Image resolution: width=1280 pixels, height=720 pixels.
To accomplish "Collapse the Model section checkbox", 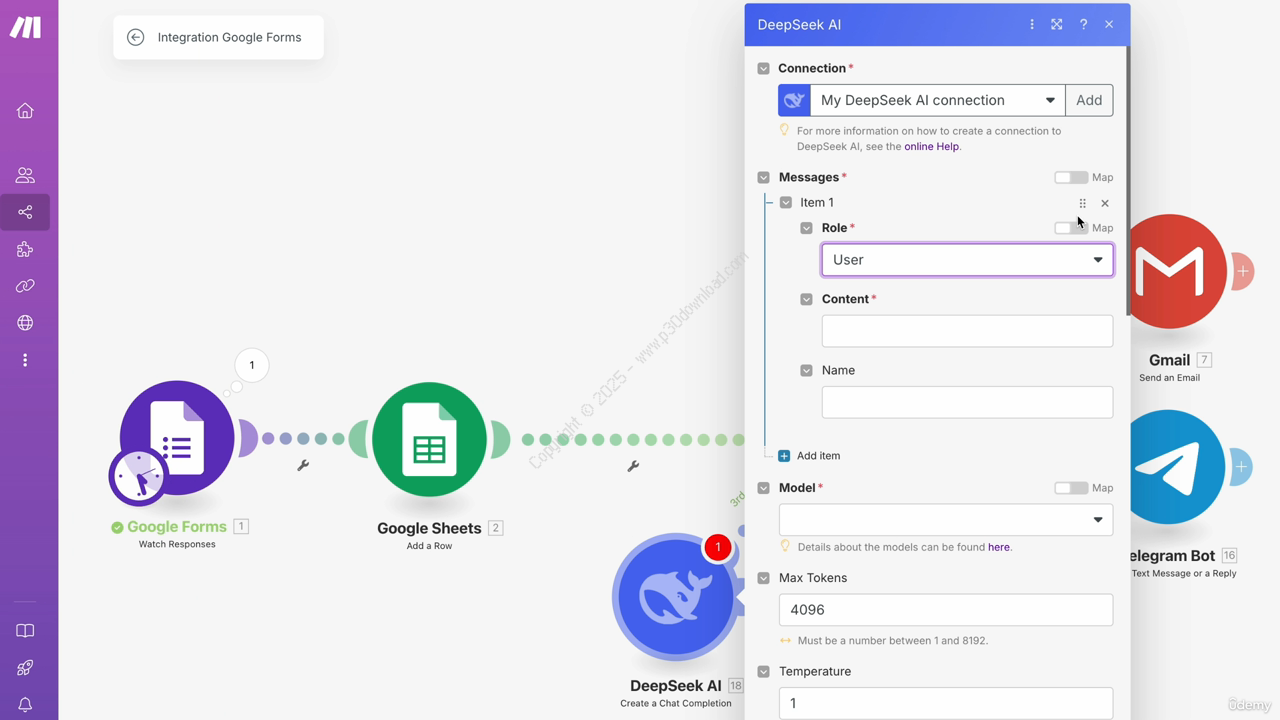I will click(x=764, y=488).
